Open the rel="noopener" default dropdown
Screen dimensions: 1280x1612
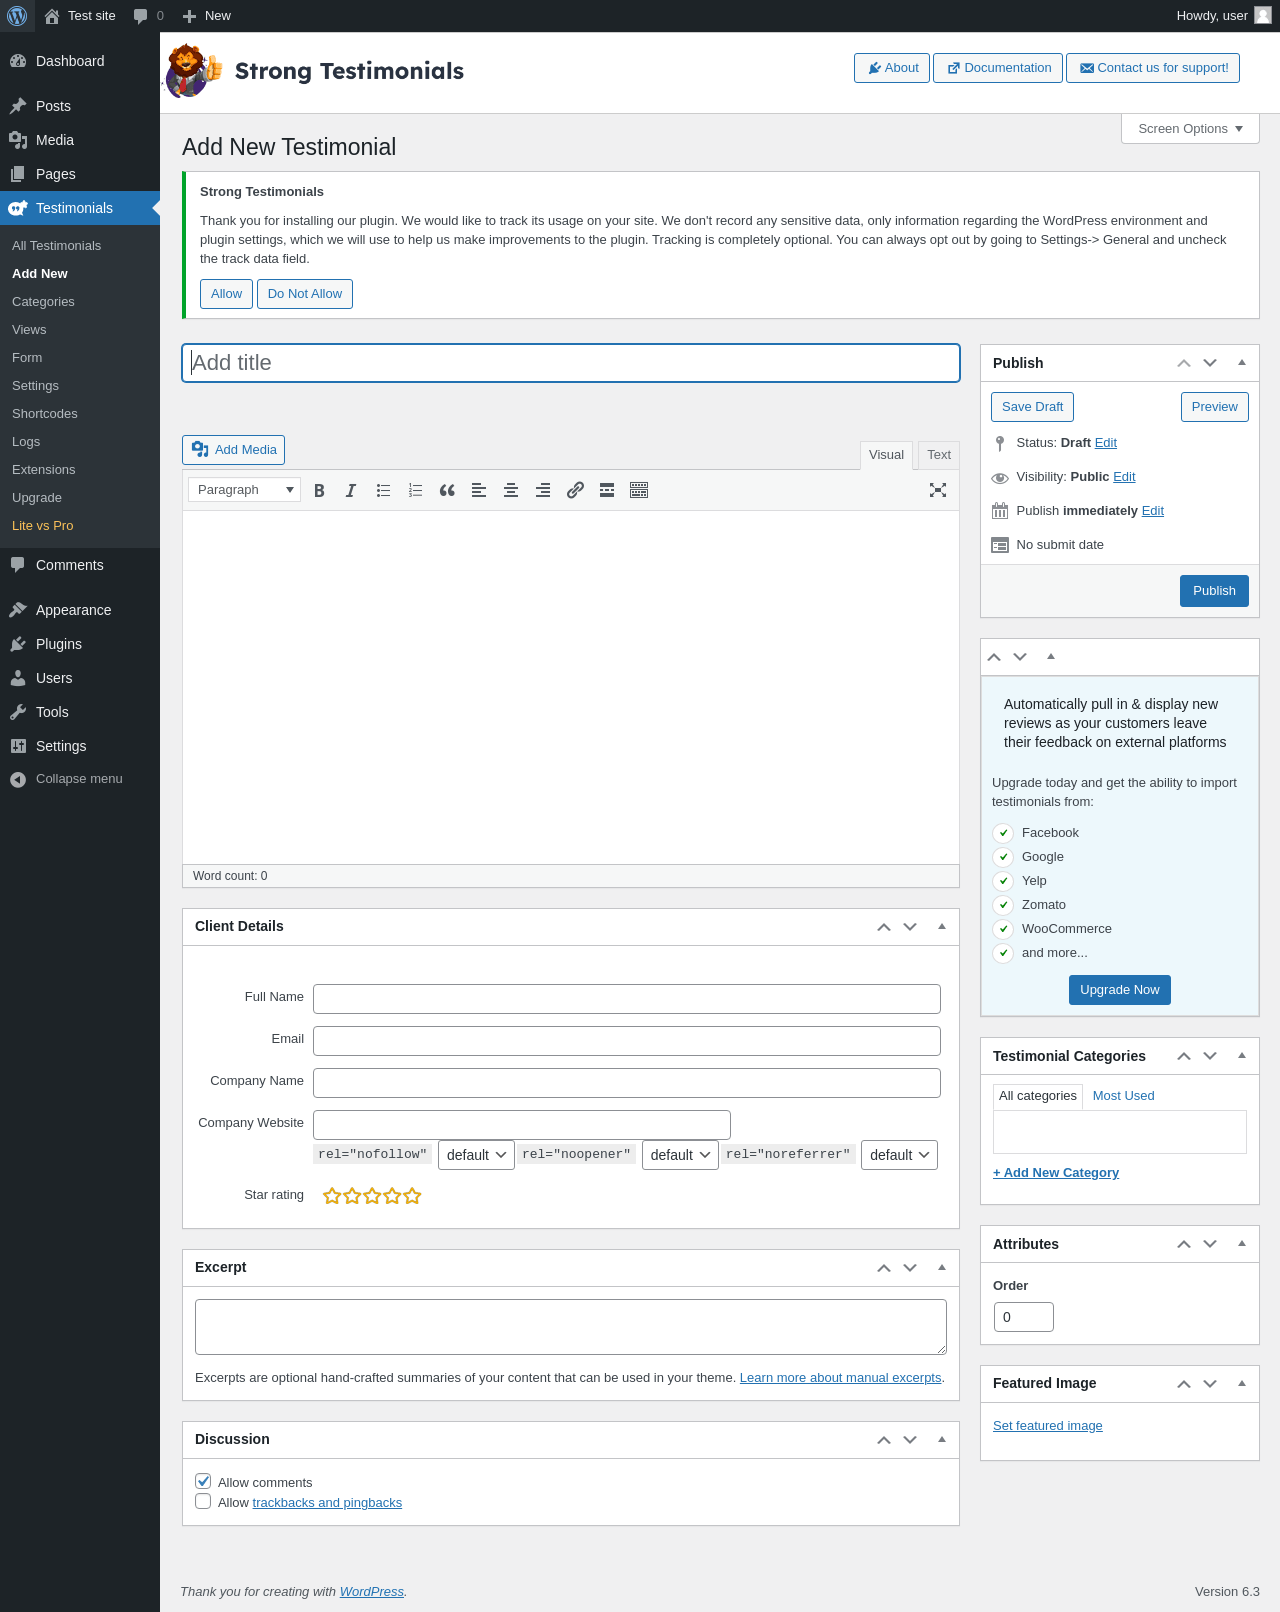point(680,1155)
